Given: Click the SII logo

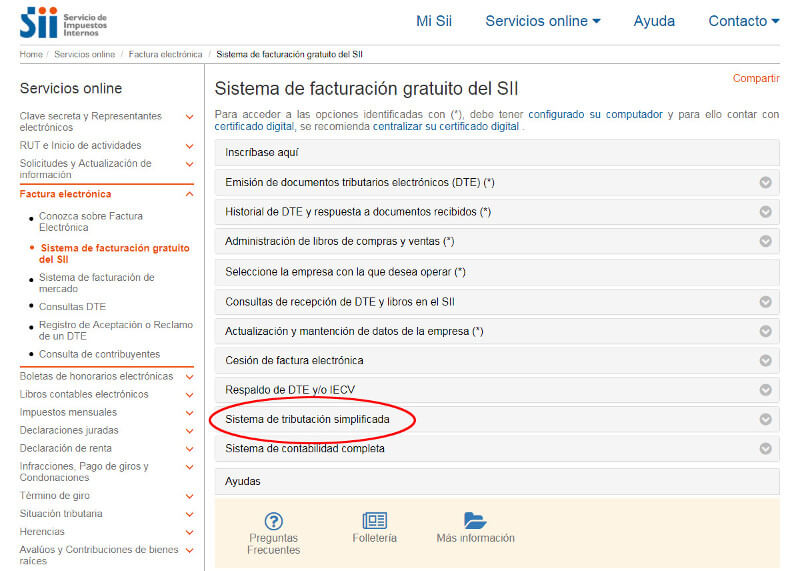Looking at the screenshot, I should pyautogui.click(x=62, y=21).
